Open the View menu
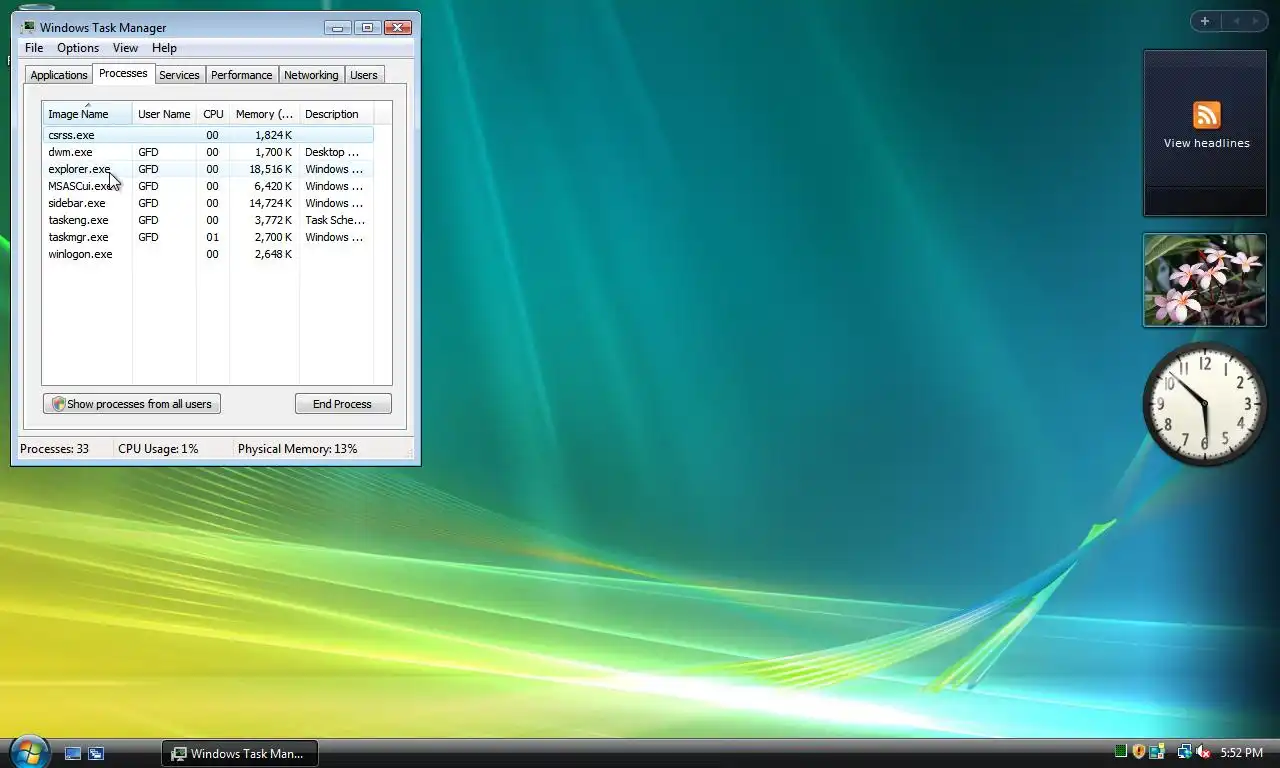This screenshot has height=768, width=1280. click(125, 48)
